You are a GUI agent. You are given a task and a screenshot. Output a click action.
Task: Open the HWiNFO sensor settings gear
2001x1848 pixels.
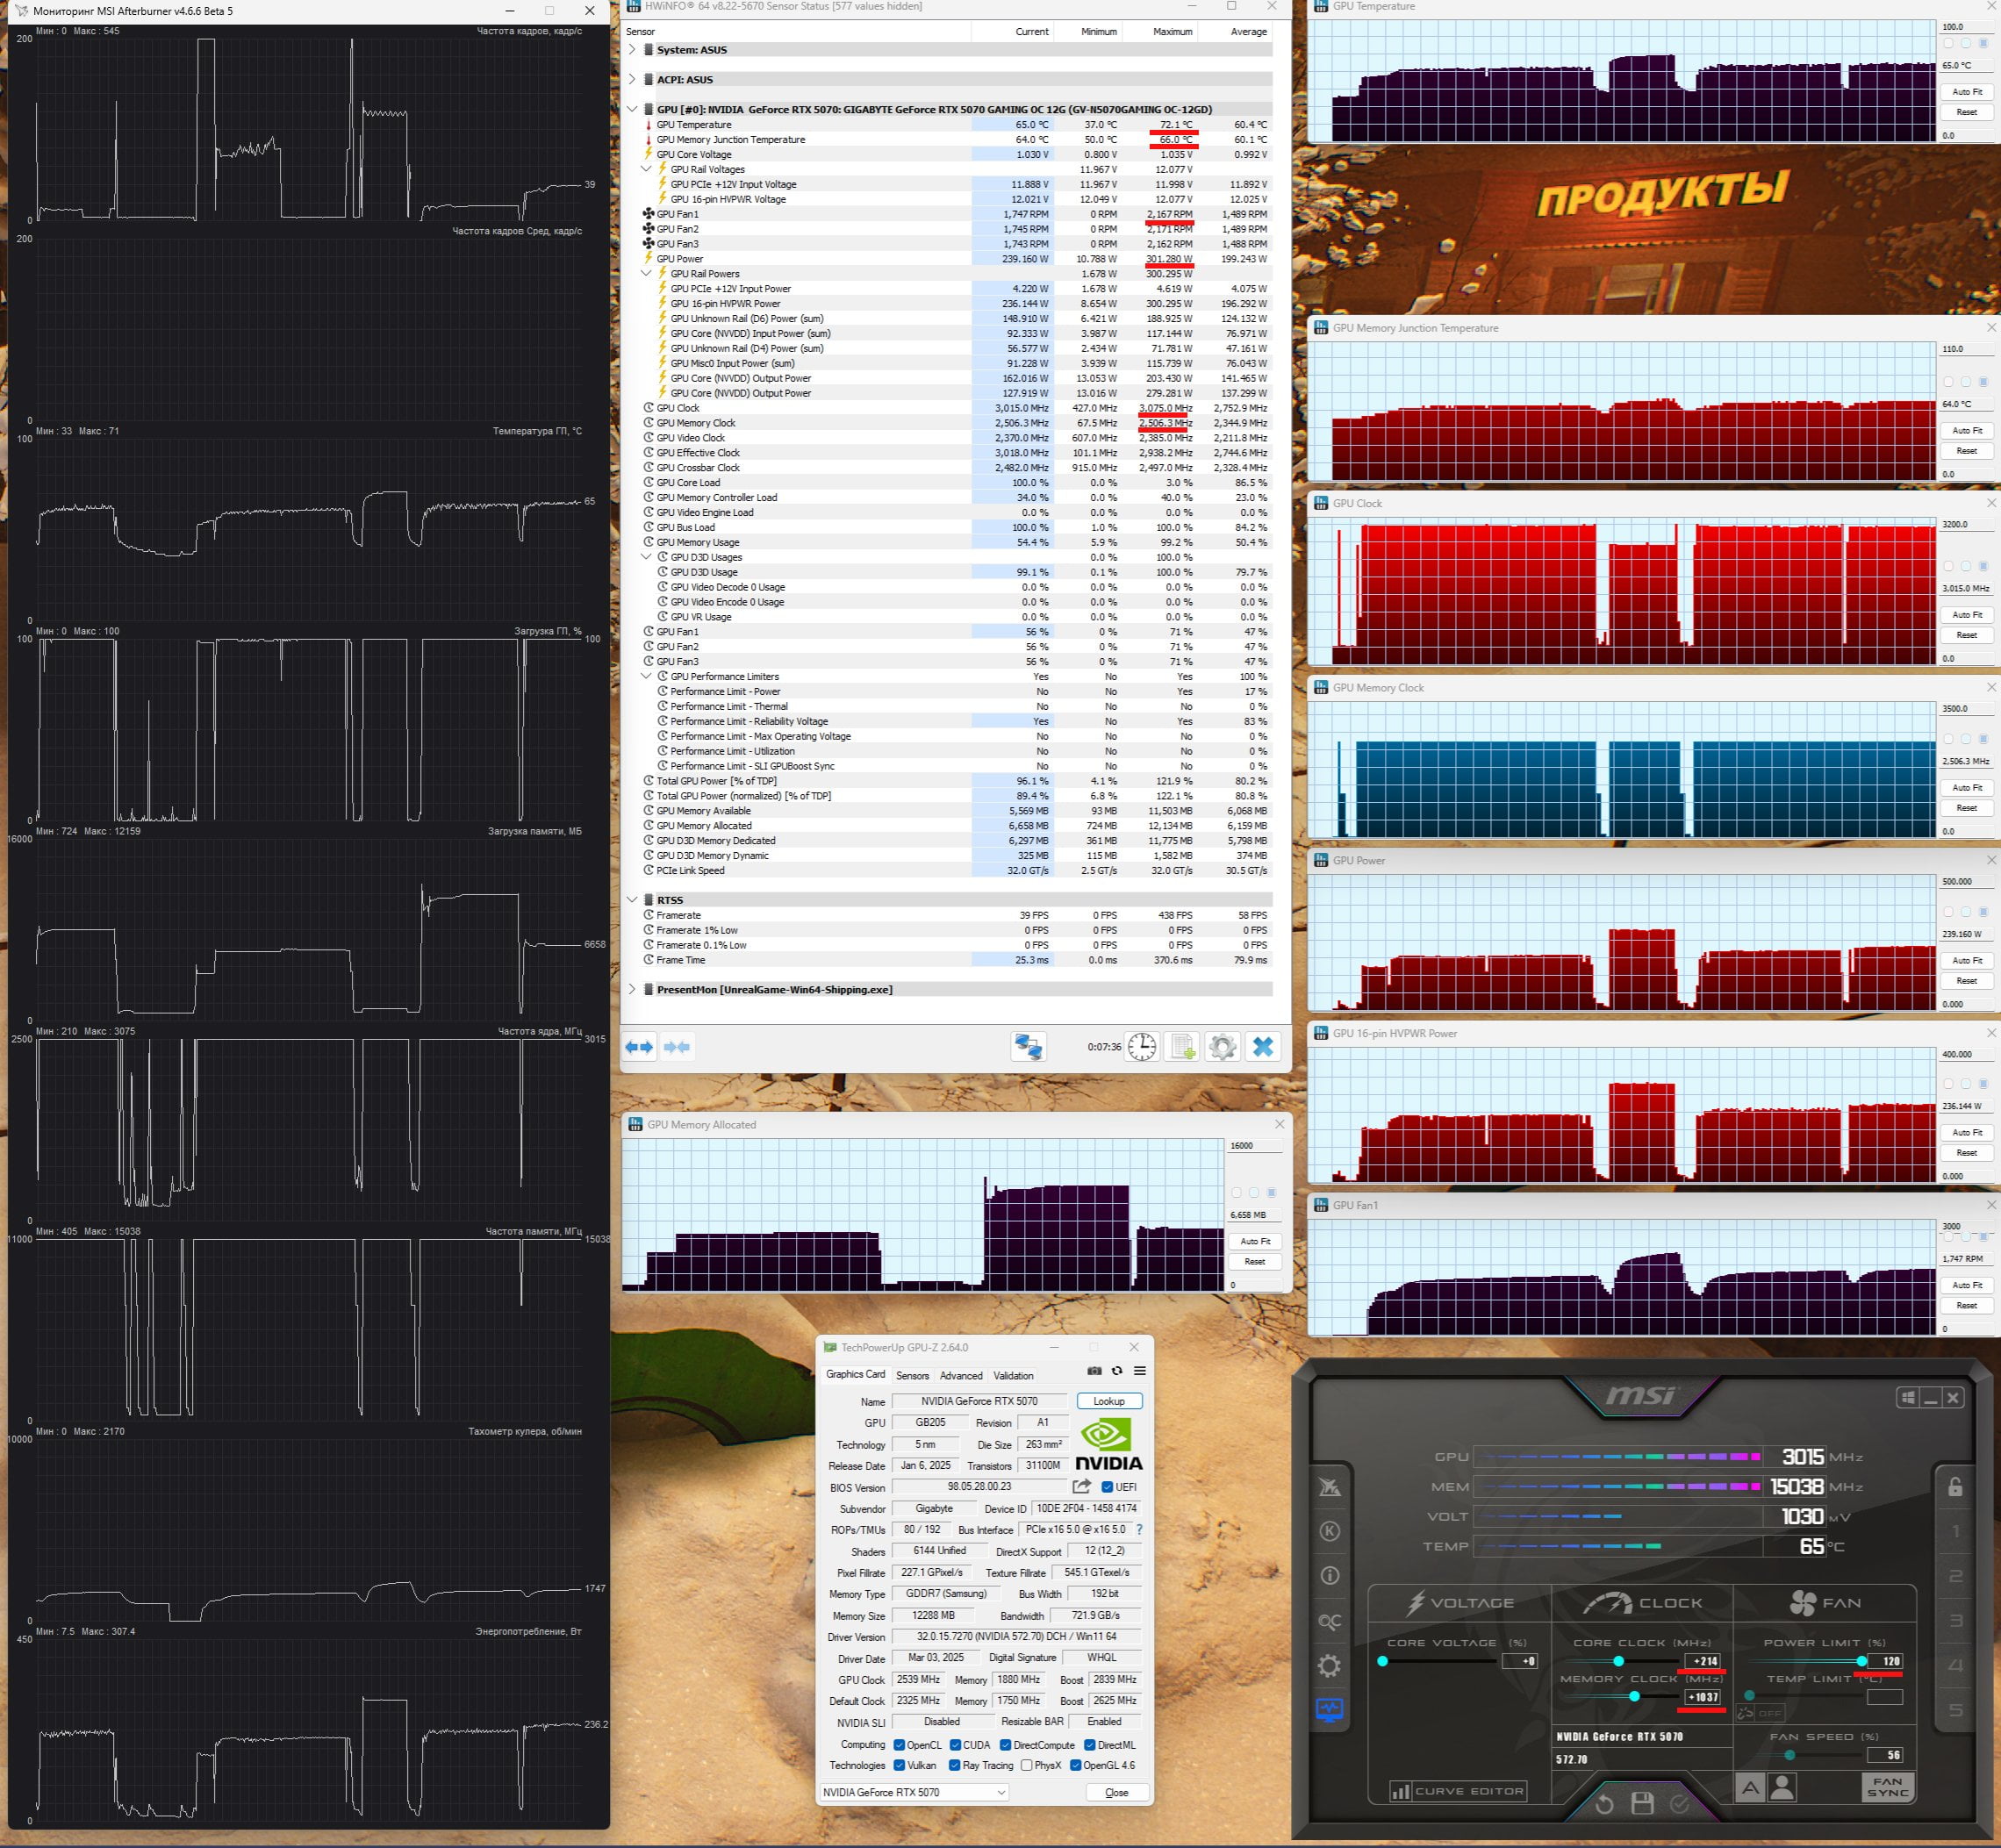pos(1222,1047)
